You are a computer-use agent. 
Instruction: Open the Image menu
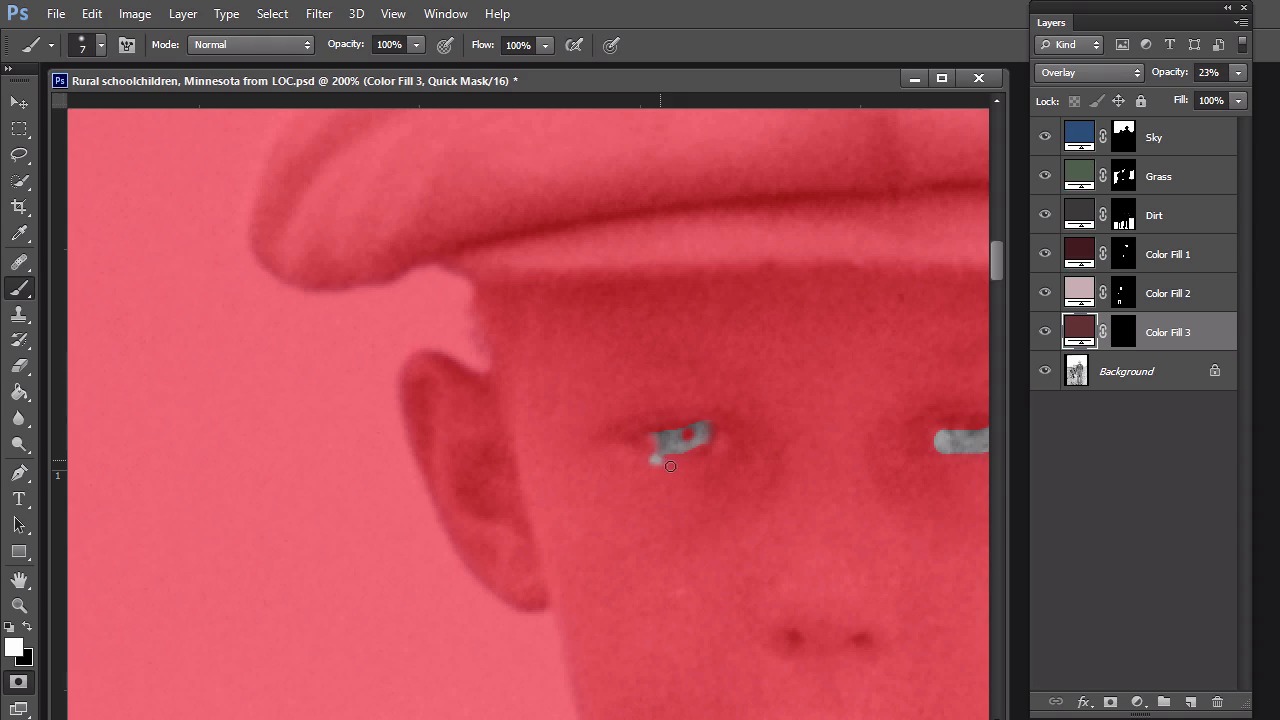[x=135, y=14]
